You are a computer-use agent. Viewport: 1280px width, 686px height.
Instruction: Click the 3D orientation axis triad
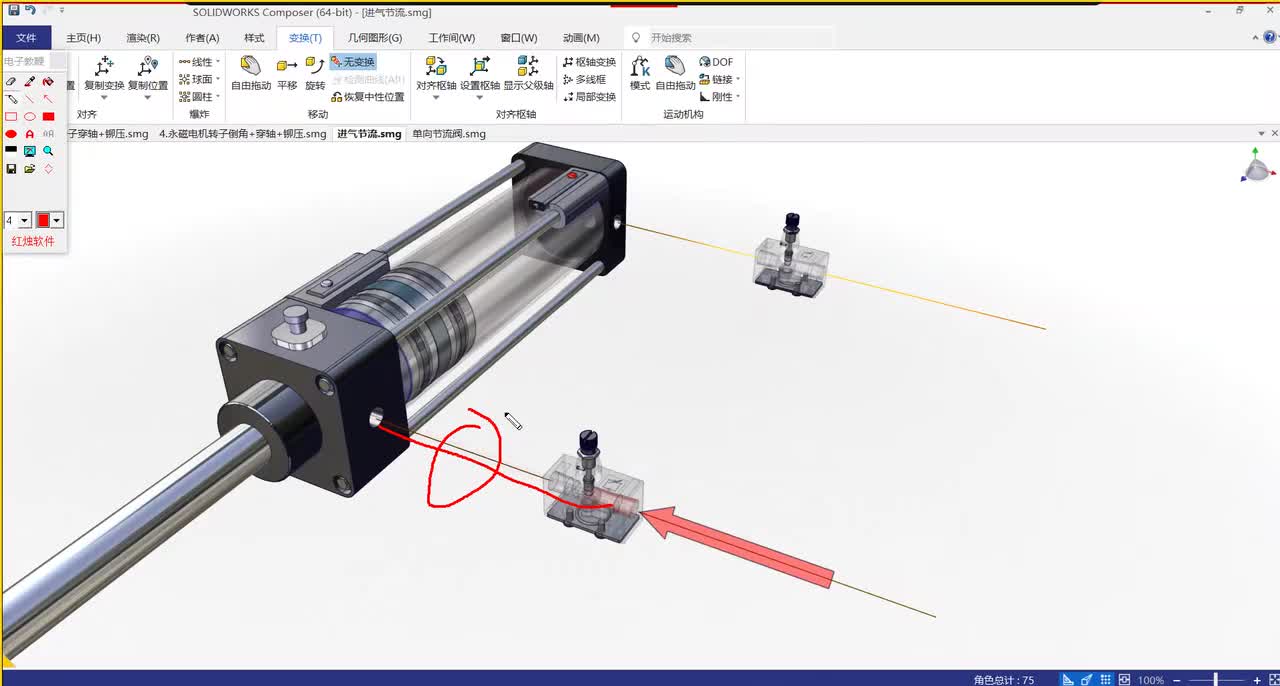point(1258,166)
